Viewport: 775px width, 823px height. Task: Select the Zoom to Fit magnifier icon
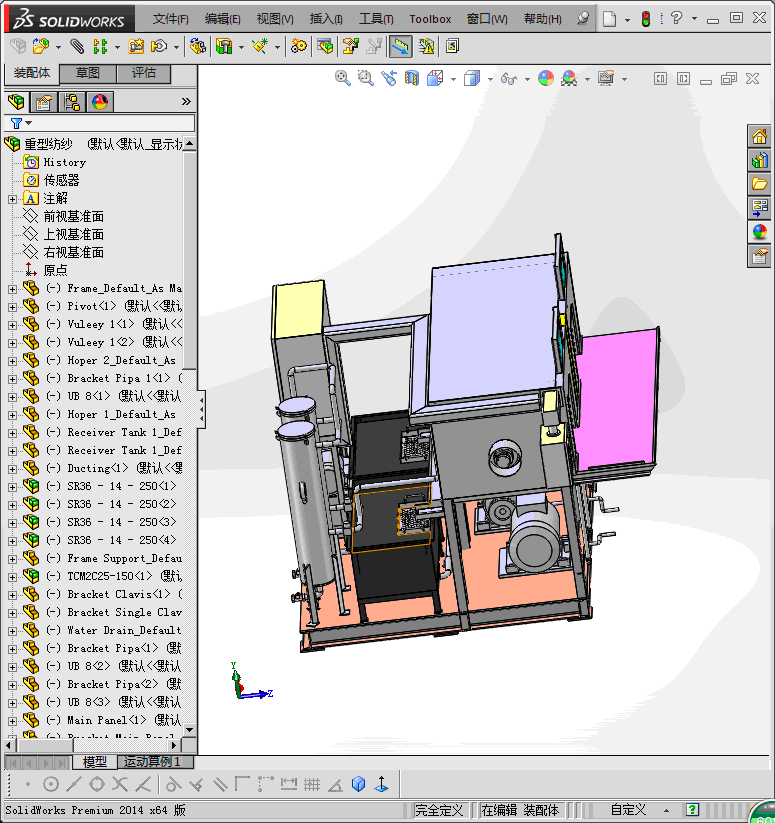coord(343,78)
